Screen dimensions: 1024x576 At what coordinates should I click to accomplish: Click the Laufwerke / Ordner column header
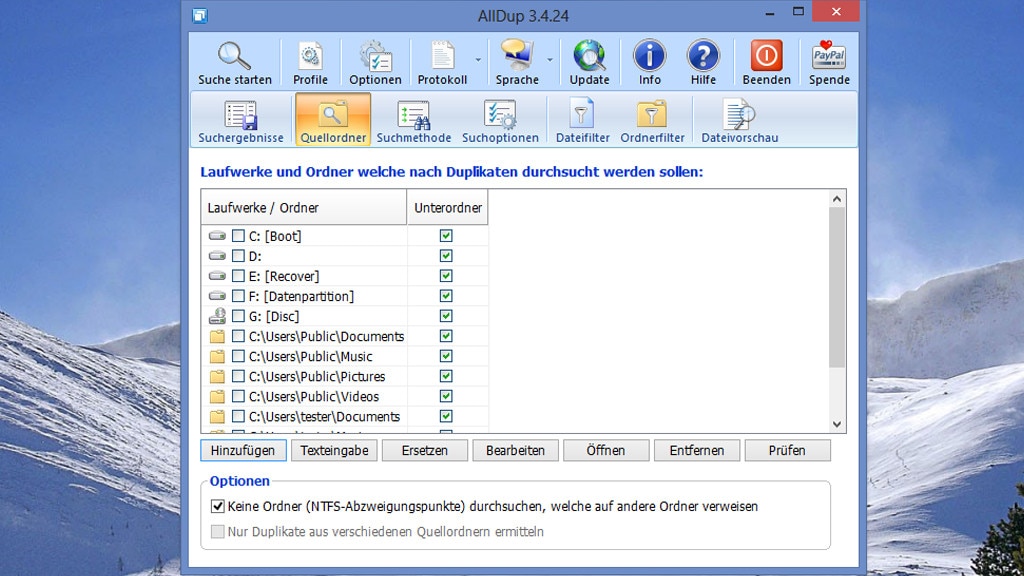[x=304, y=208]
